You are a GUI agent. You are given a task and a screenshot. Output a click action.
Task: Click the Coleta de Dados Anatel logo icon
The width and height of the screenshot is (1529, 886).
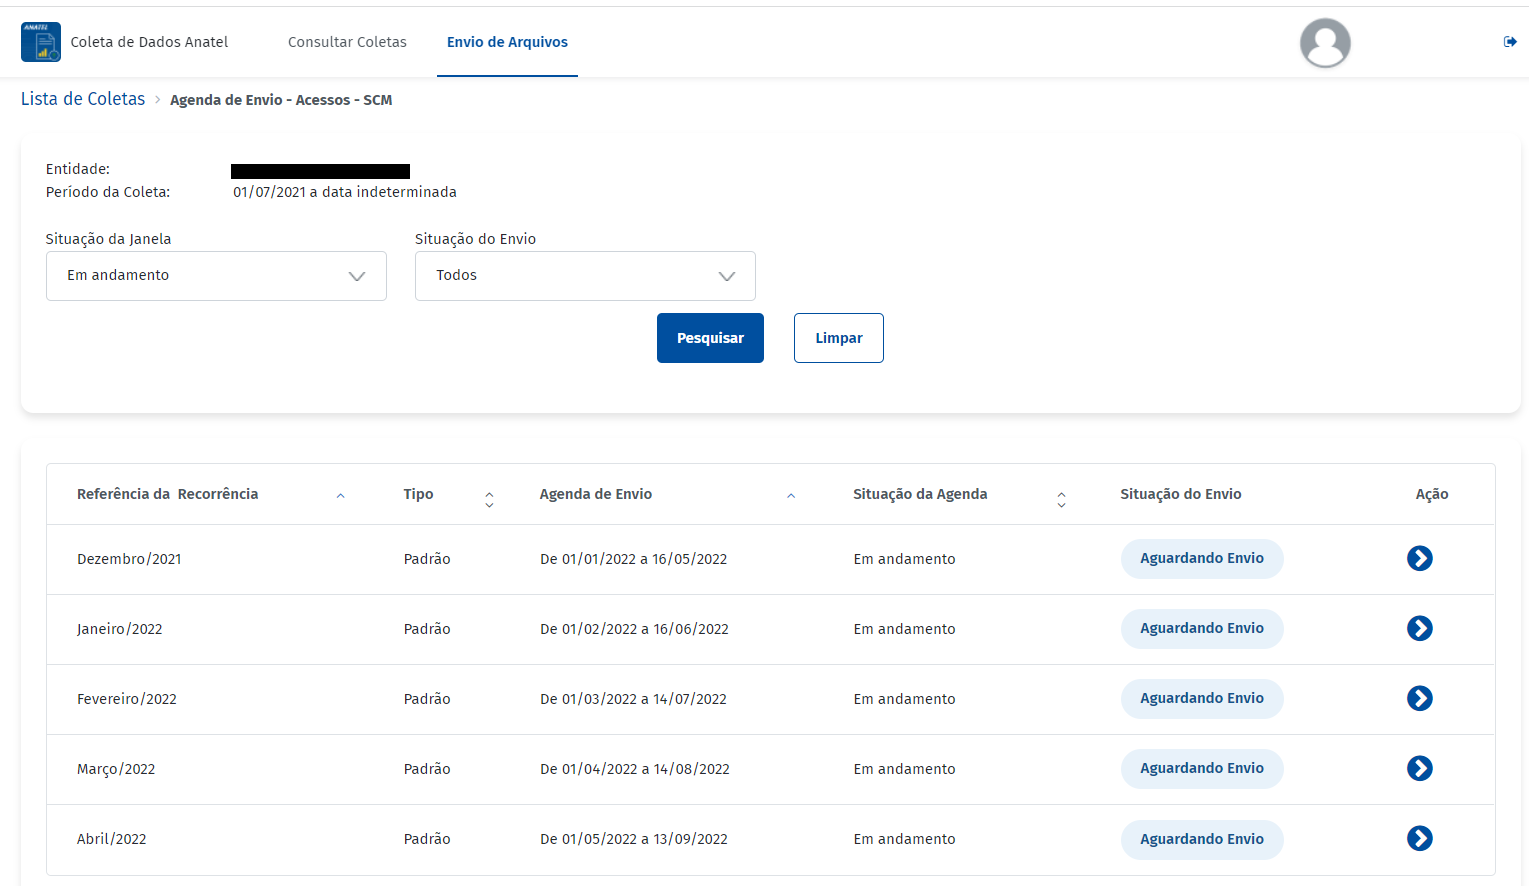tap(41, 42)
